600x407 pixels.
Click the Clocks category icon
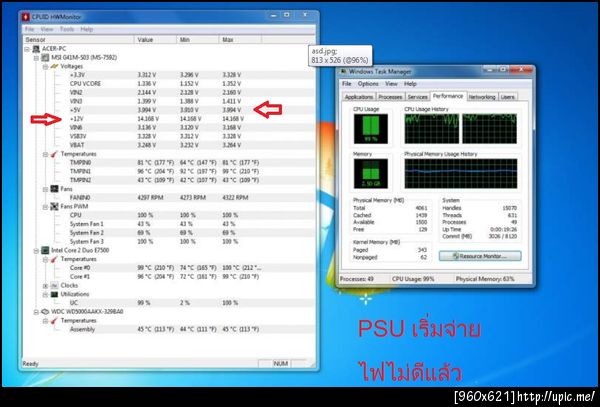54,285
